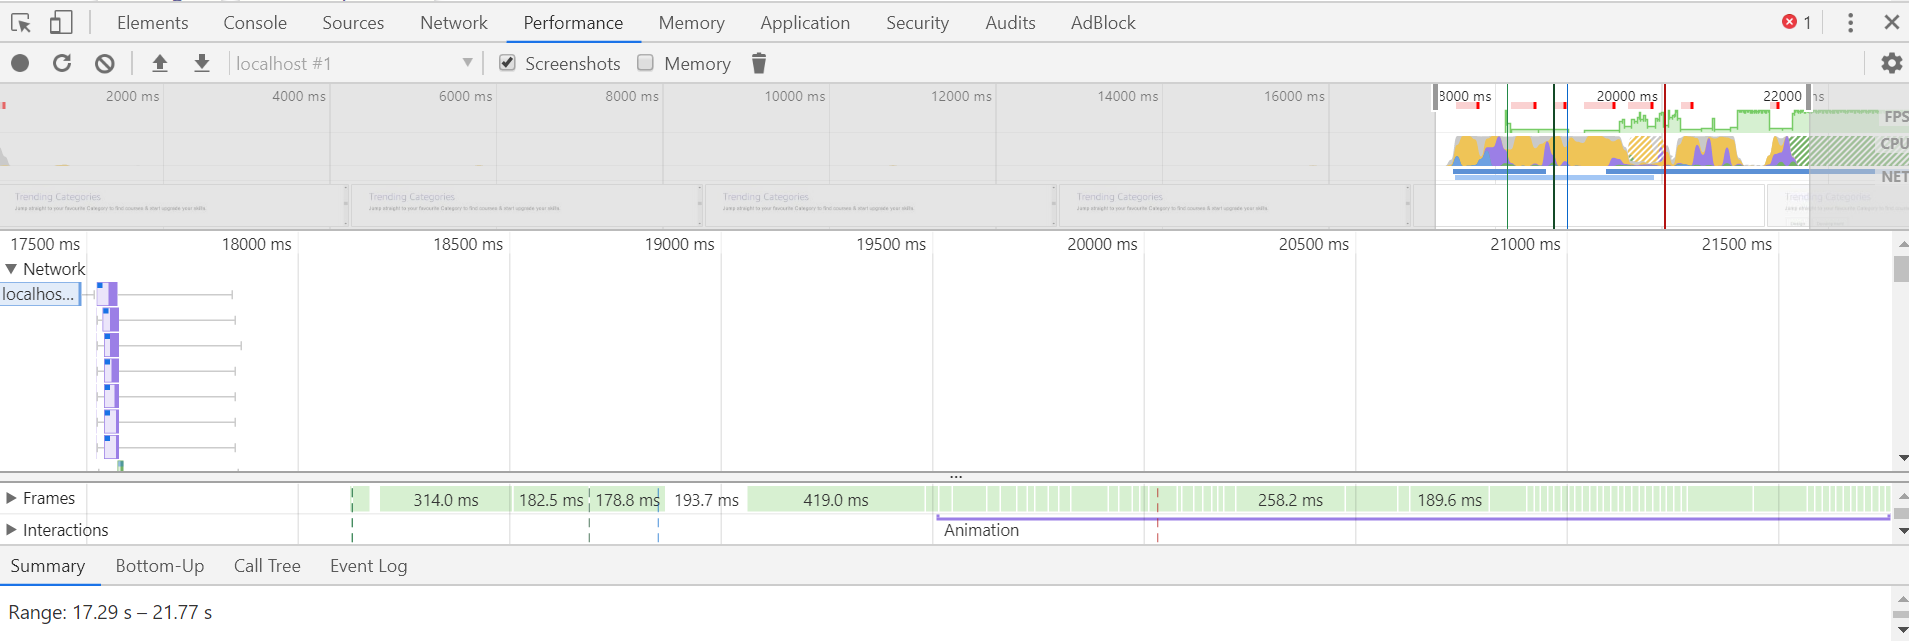Switch to the Bottom-Up tab
The width and height of the screenshot is (1909, 641).
tap(160, 566)
